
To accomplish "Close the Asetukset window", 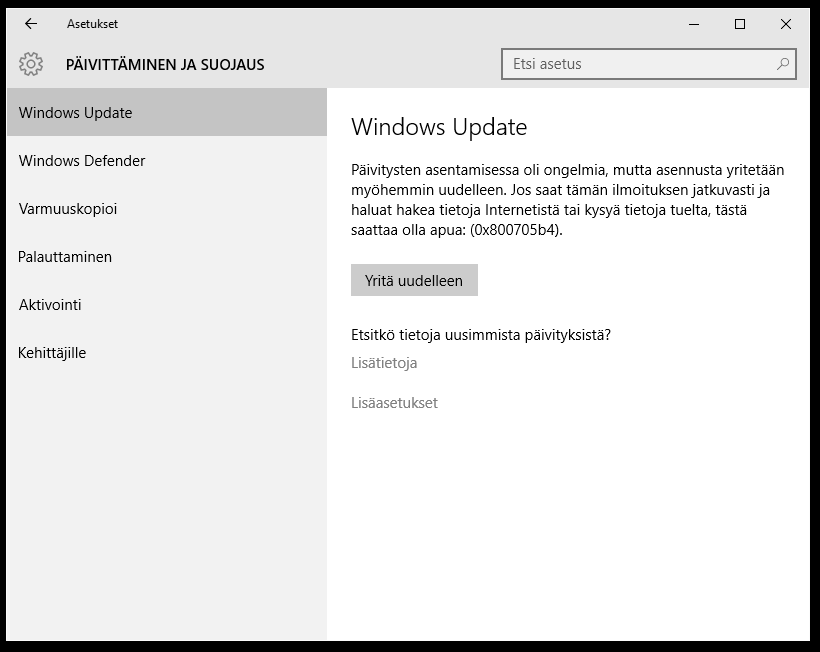I will [785, 24].
